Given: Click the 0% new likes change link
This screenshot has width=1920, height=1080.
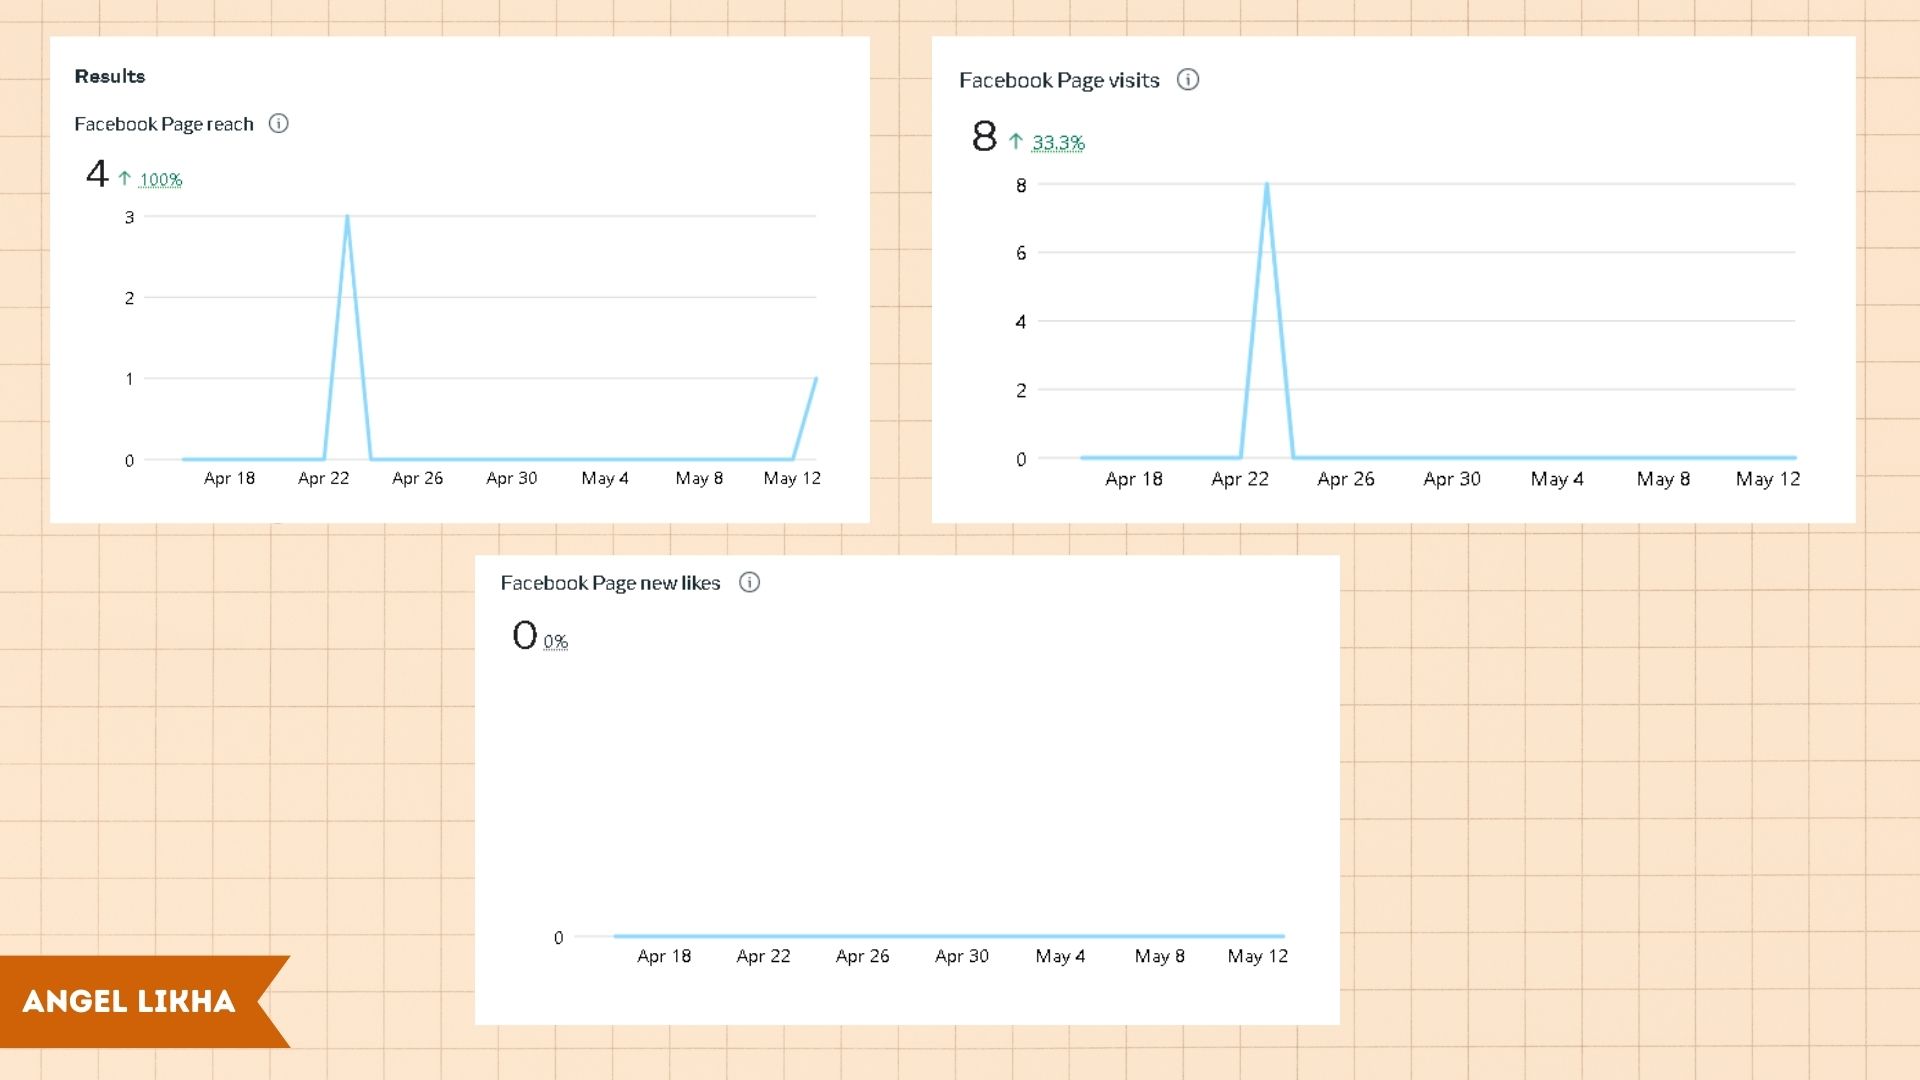Looking at the screenshot, I should [x=556, y=642].
